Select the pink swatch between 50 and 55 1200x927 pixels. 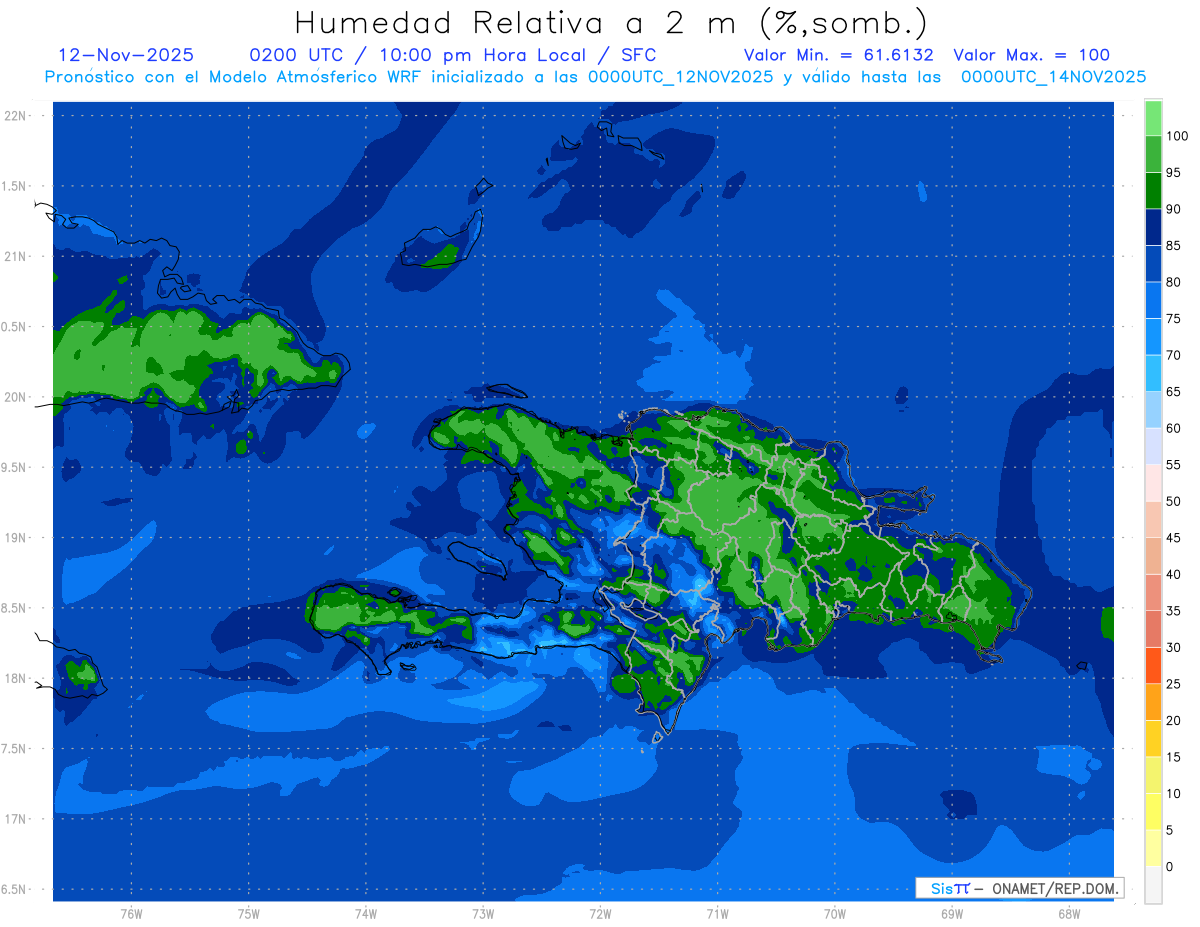coord(1153,483)
